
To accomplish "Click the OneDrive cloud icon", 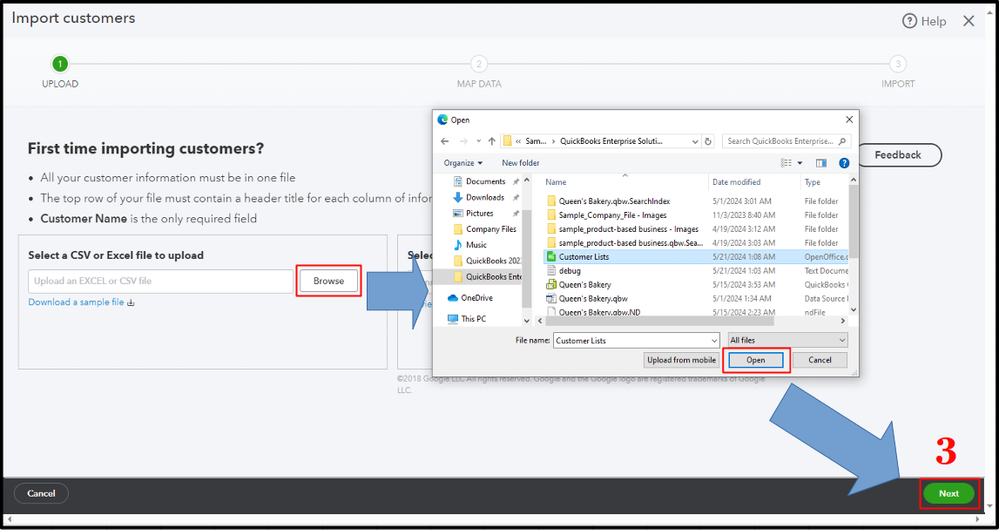I will tap(453, 298).
